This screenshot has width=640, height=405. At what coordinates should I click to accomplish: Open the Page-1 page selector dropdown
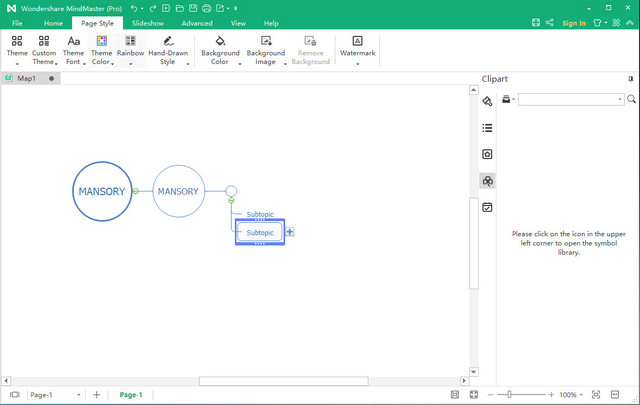79,395
